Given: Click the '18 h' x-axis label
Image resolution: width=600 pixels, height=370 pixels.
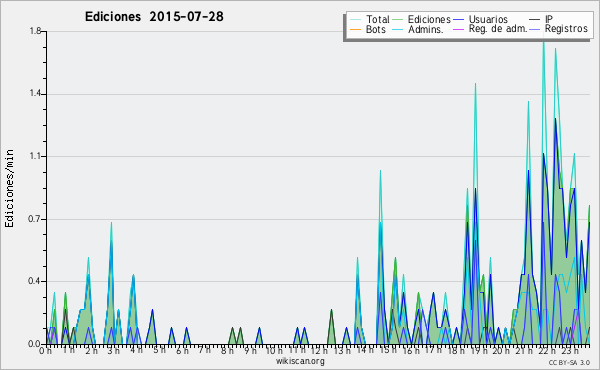Looking at the screenshot, I should click(x=456, y=350).
